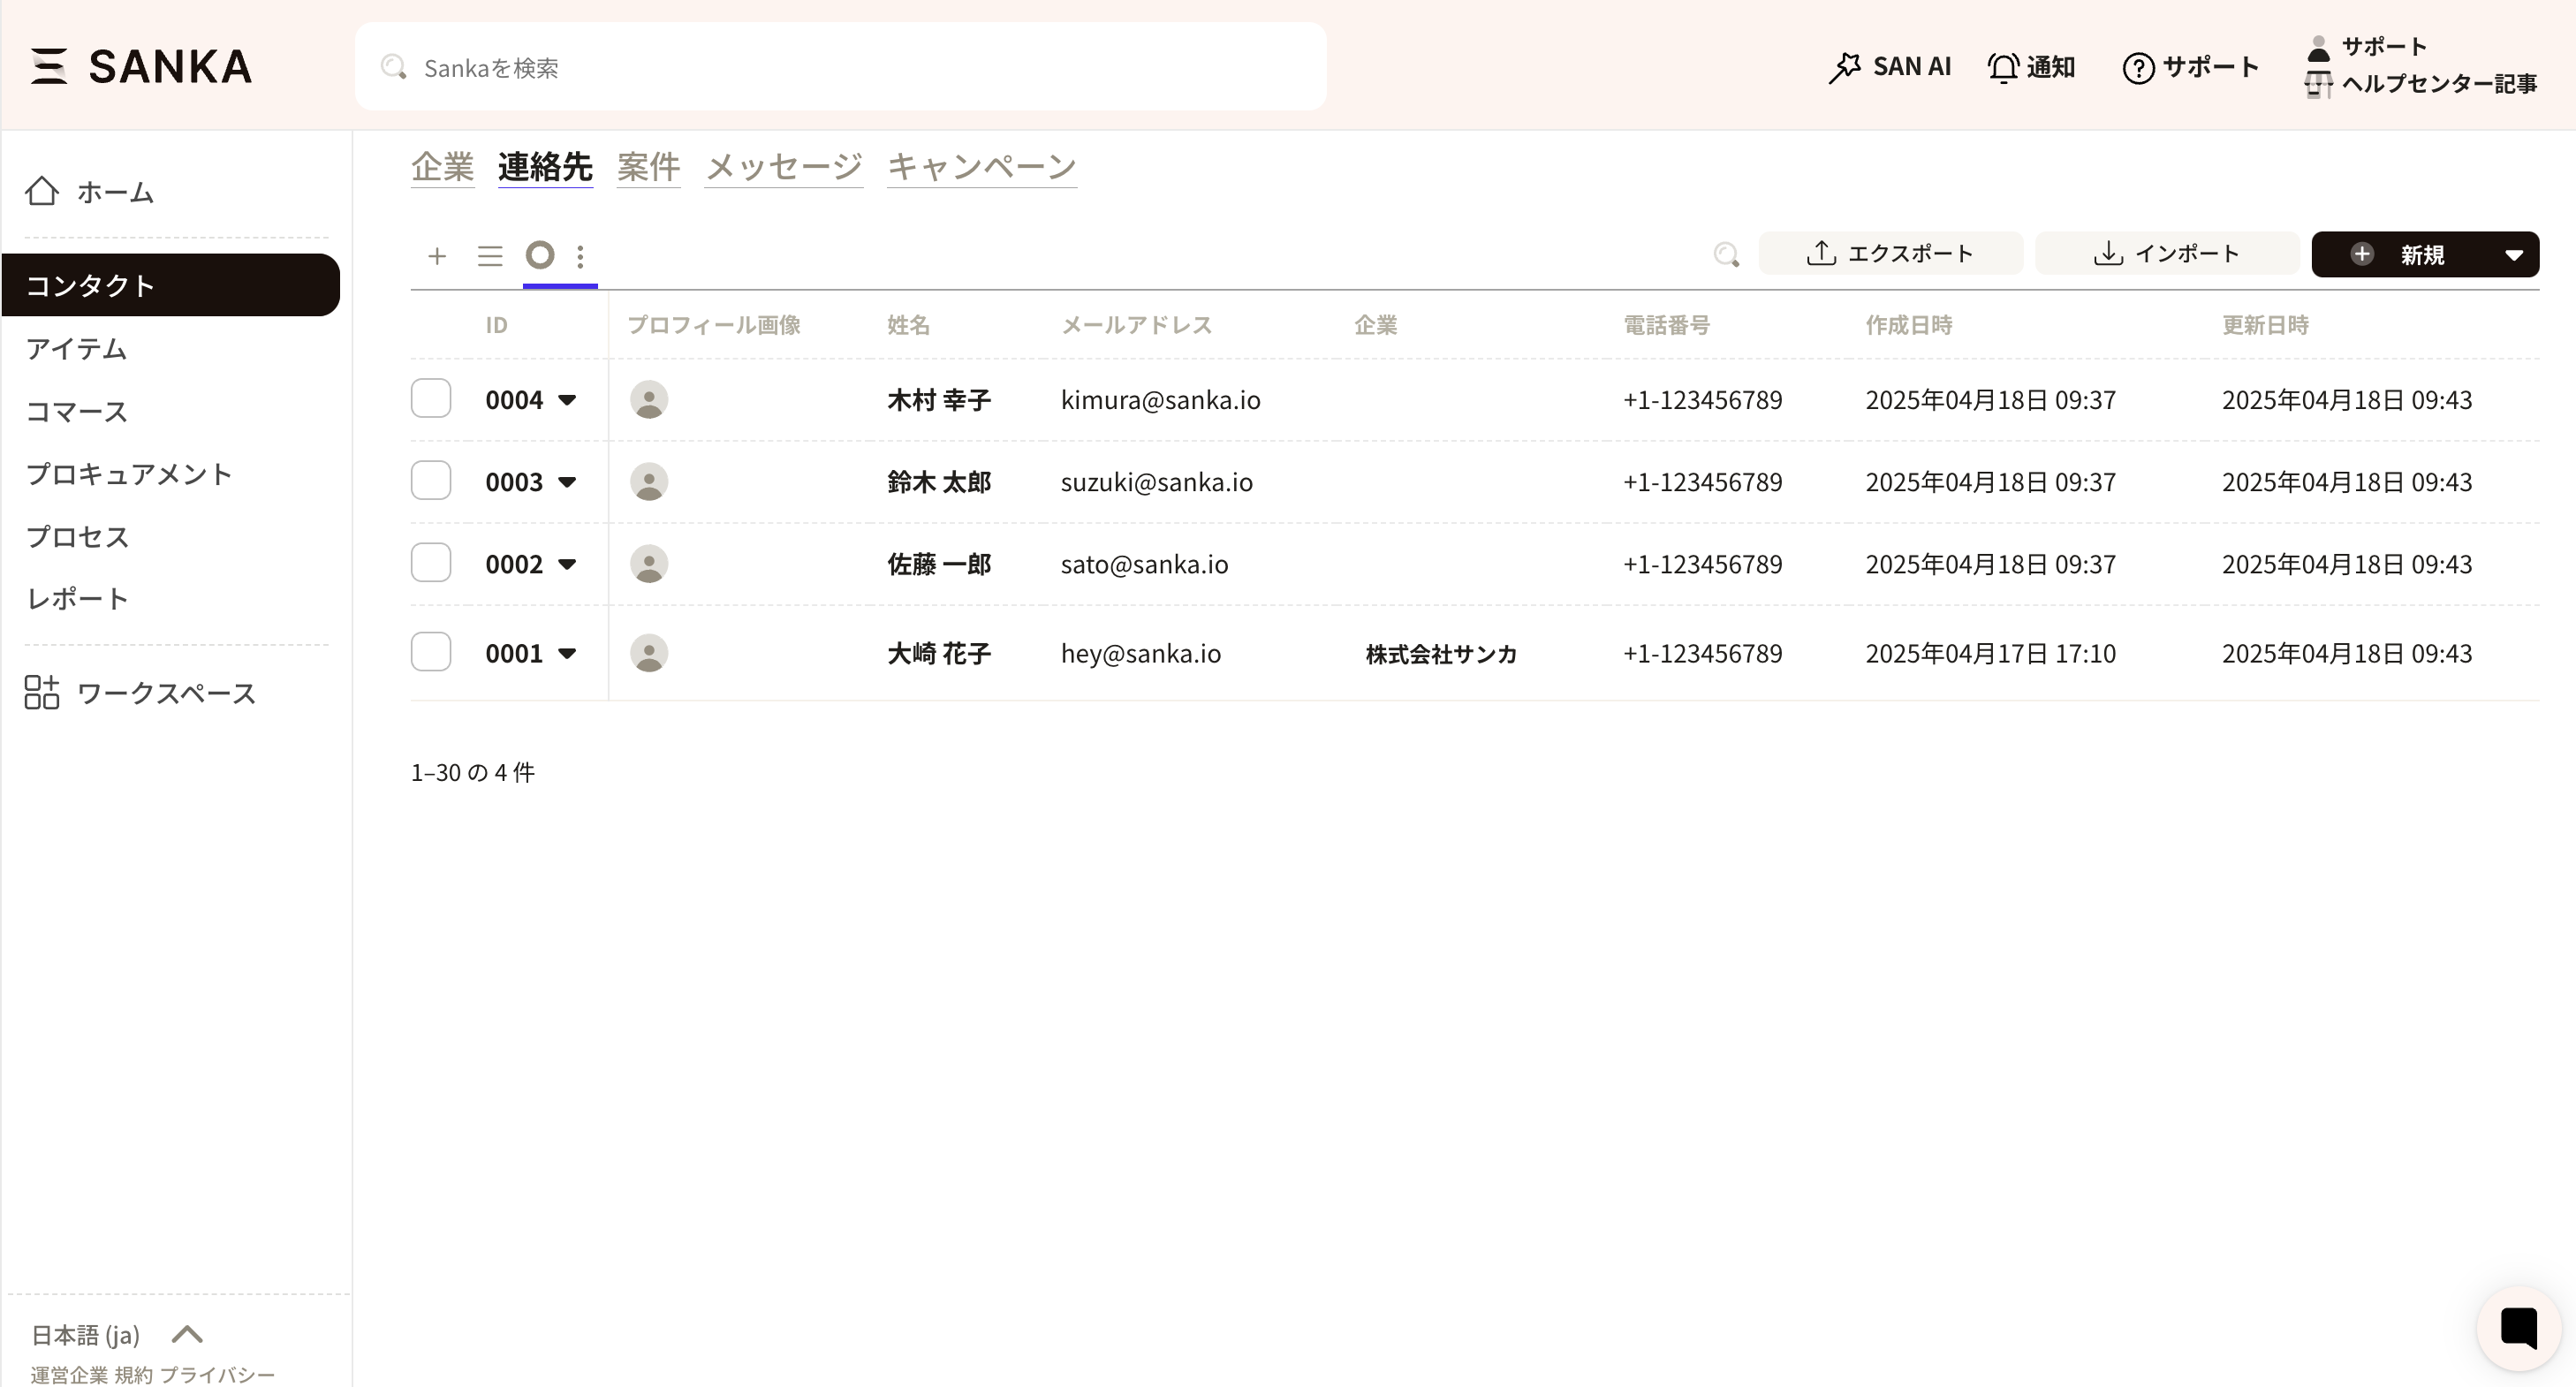Check the box next to 0001
This screenshot has width=2576, height=1387.
pos(431,652)
